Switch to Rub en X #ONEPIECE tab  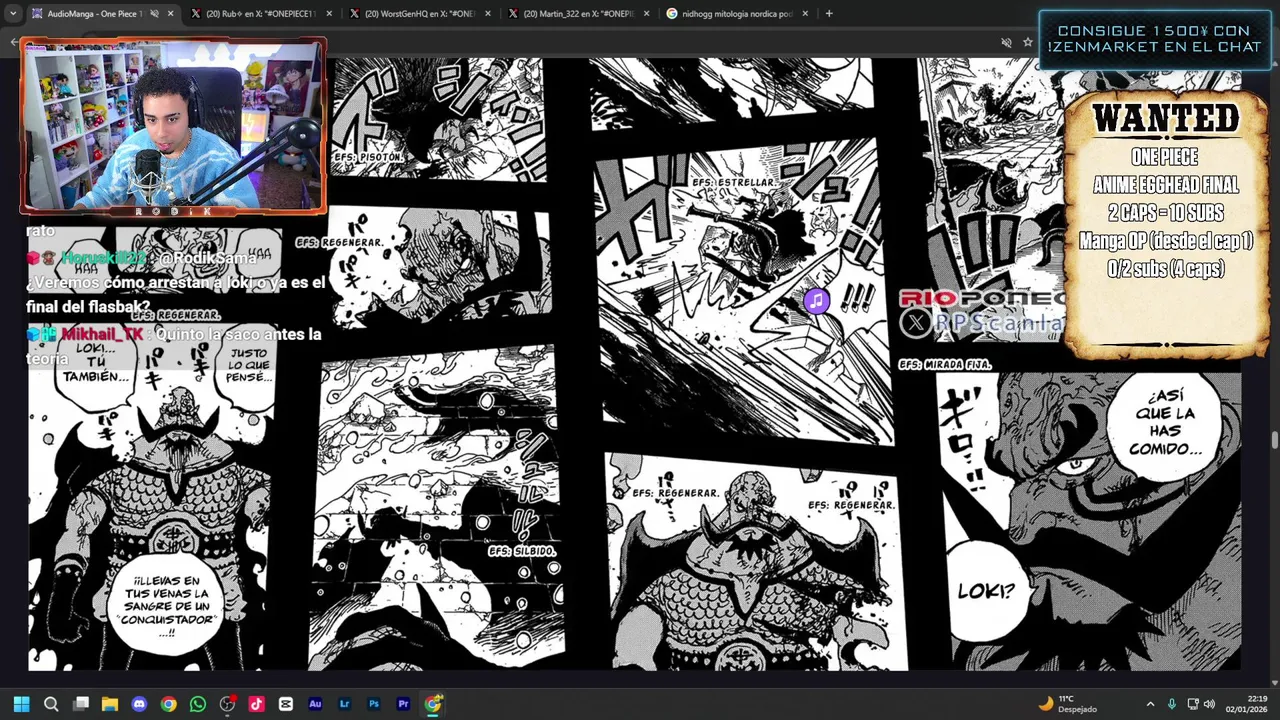260,14
